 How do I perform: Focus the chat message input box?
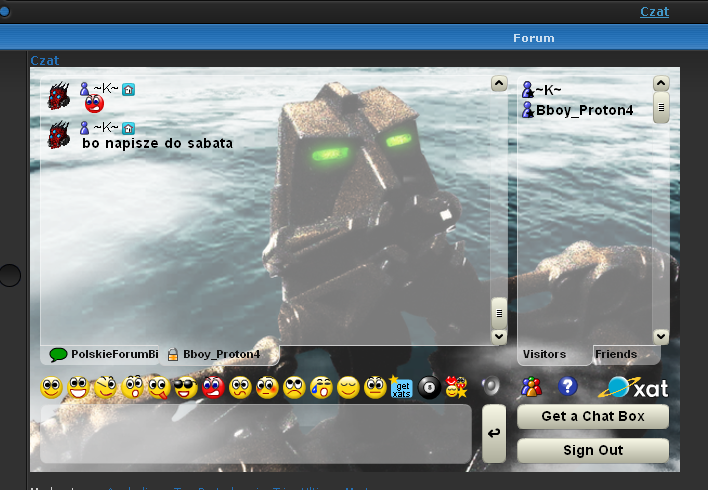tap(256, 434)
